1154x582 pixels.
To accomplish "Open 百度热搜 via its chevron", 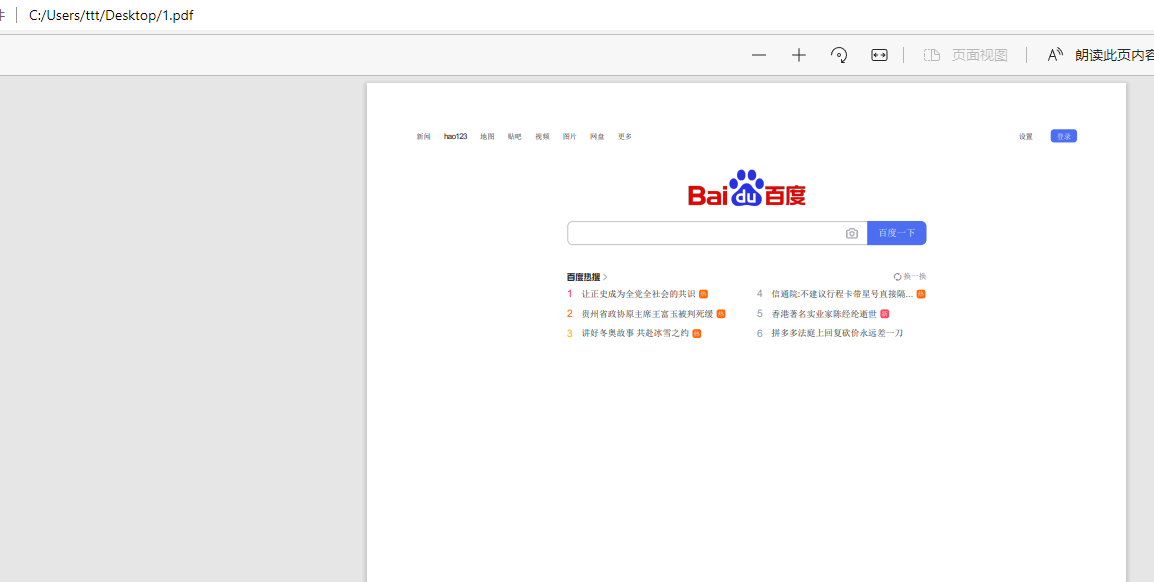I will (605, 277).
